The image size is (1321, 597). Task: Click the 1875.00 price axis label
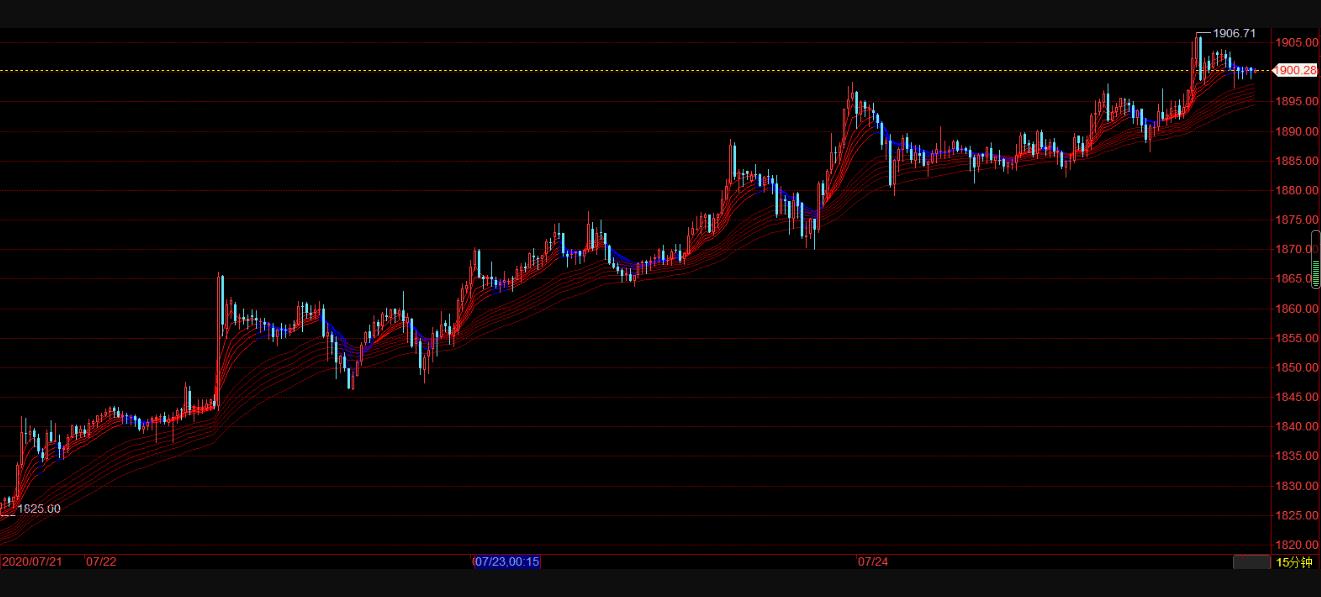pos(1296,220)
